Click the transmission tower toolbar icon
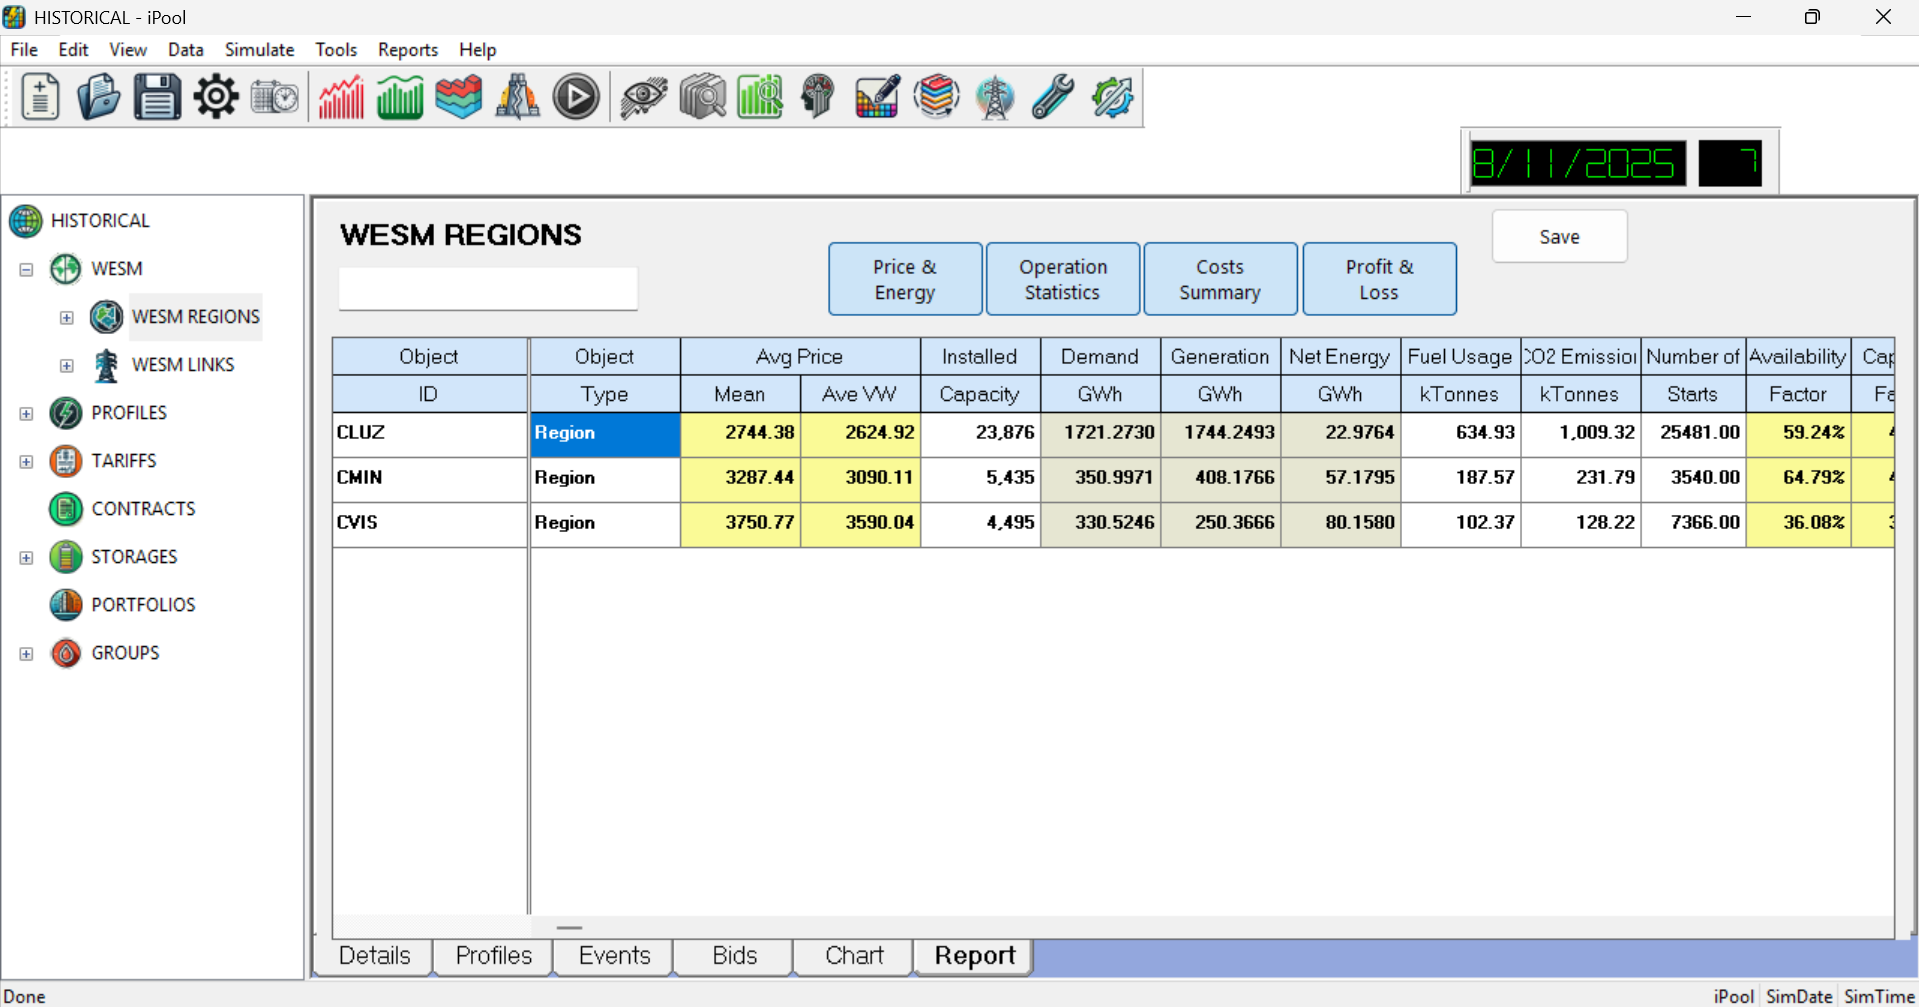Screen dimensions: 1919x1007 pos(995,98)
